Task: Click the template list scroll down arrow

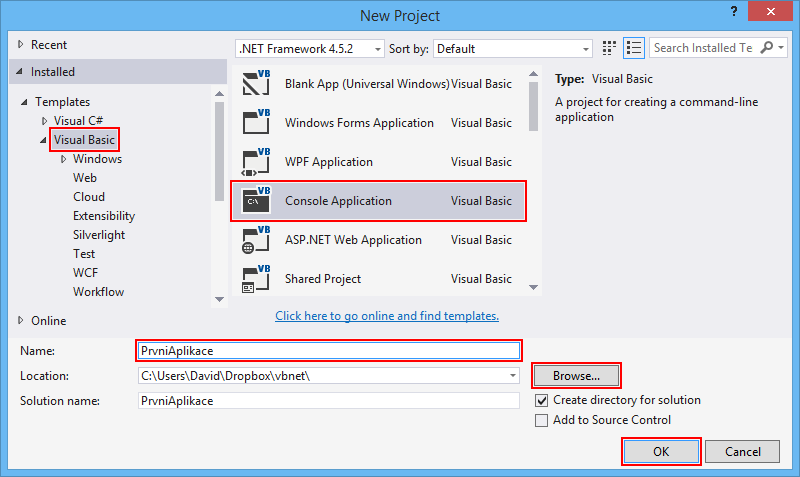Action: click(533, 288)
